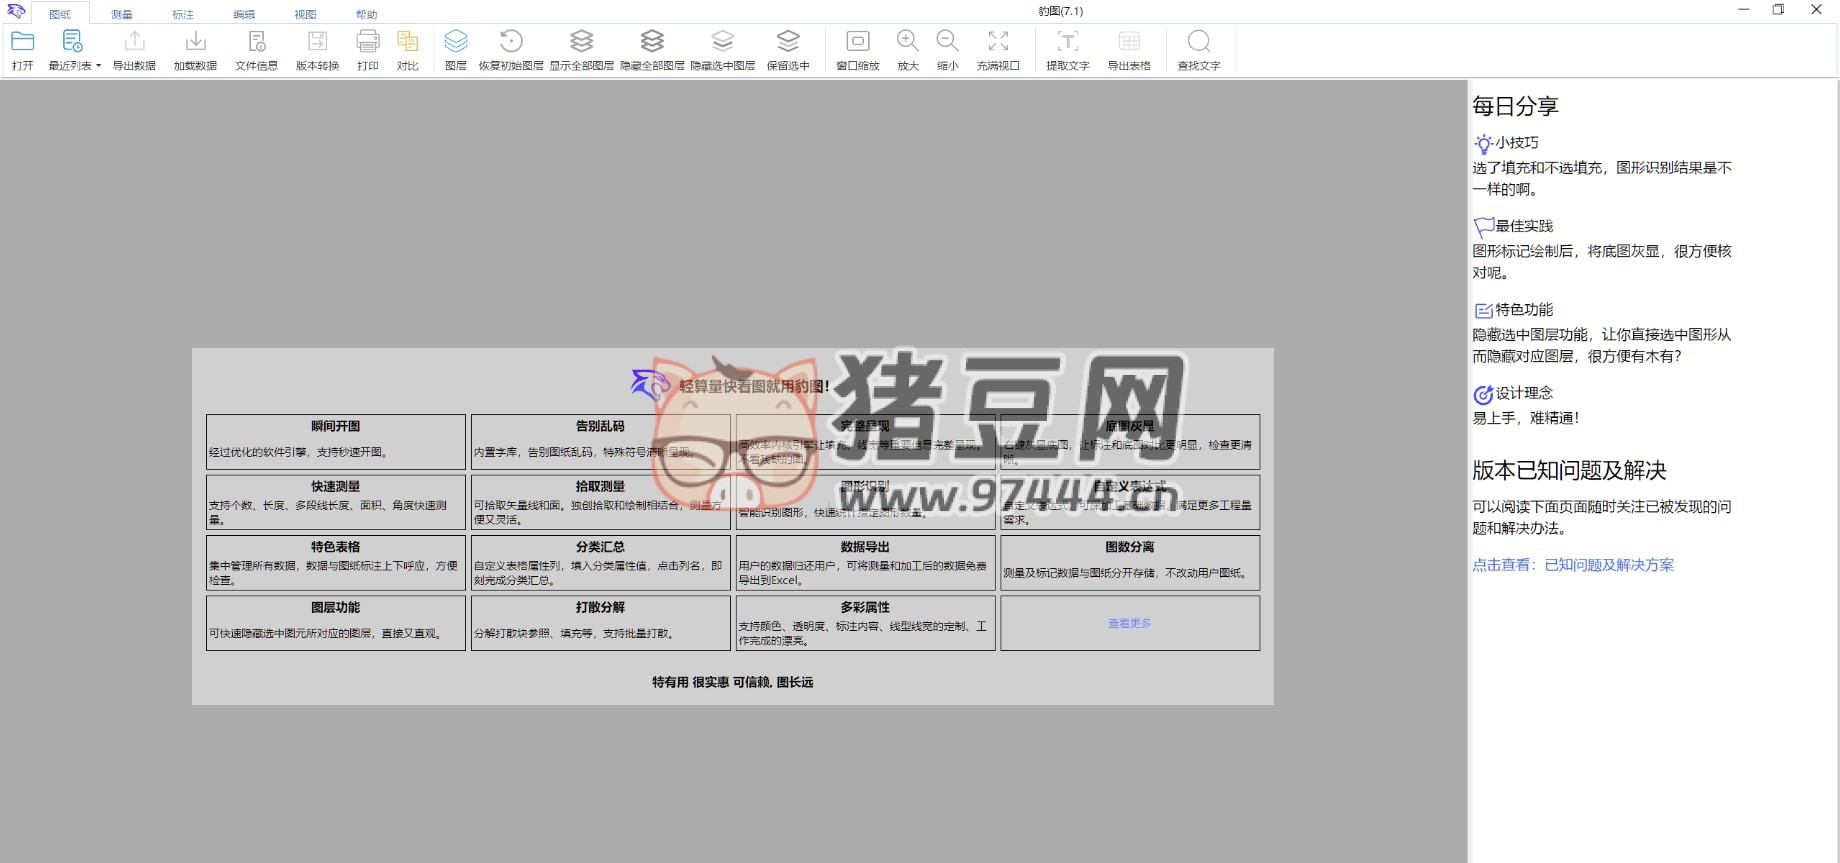Screen dimensions: 1840x863
Task: Click 充满视口 fit to viewport icon
Action: (x=998, y=42)
